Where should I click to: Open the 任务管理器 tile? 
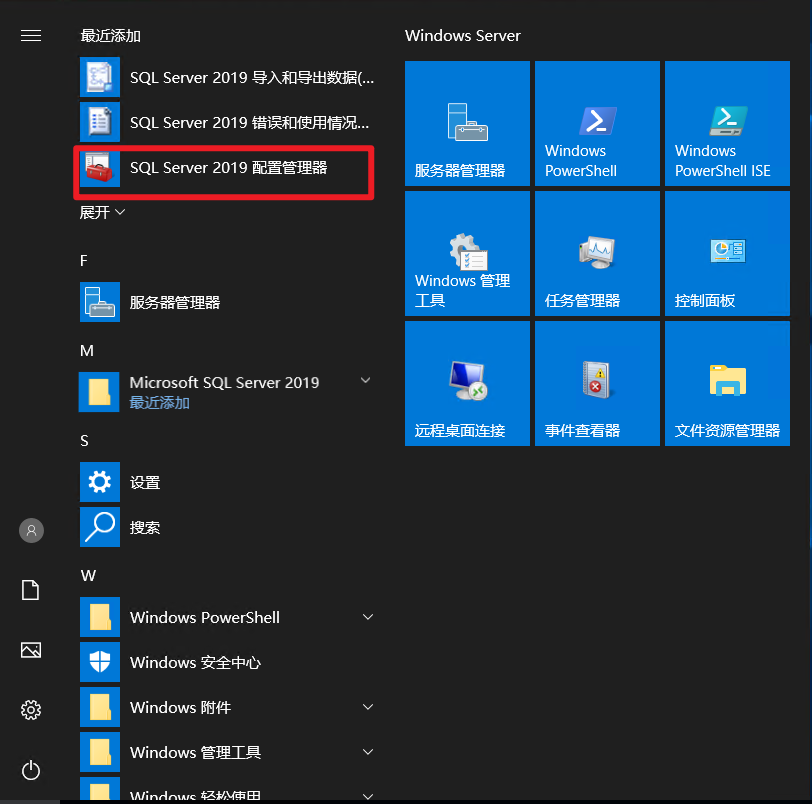(x=597, y=253)
